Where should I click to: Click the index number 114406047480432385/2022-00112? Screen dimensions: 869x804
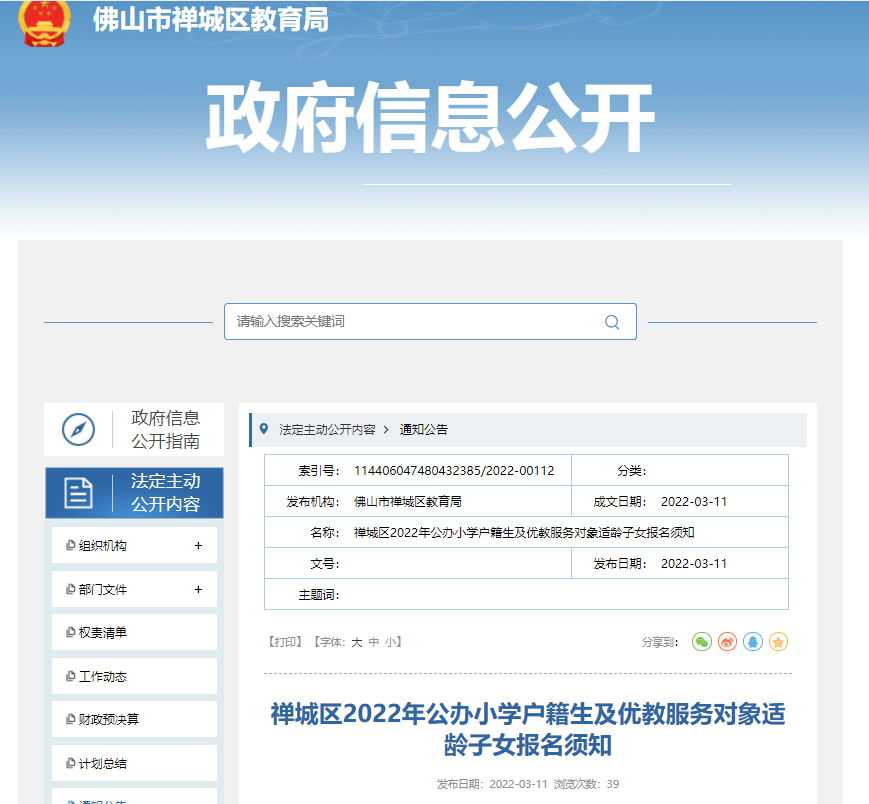coord(454,470)
